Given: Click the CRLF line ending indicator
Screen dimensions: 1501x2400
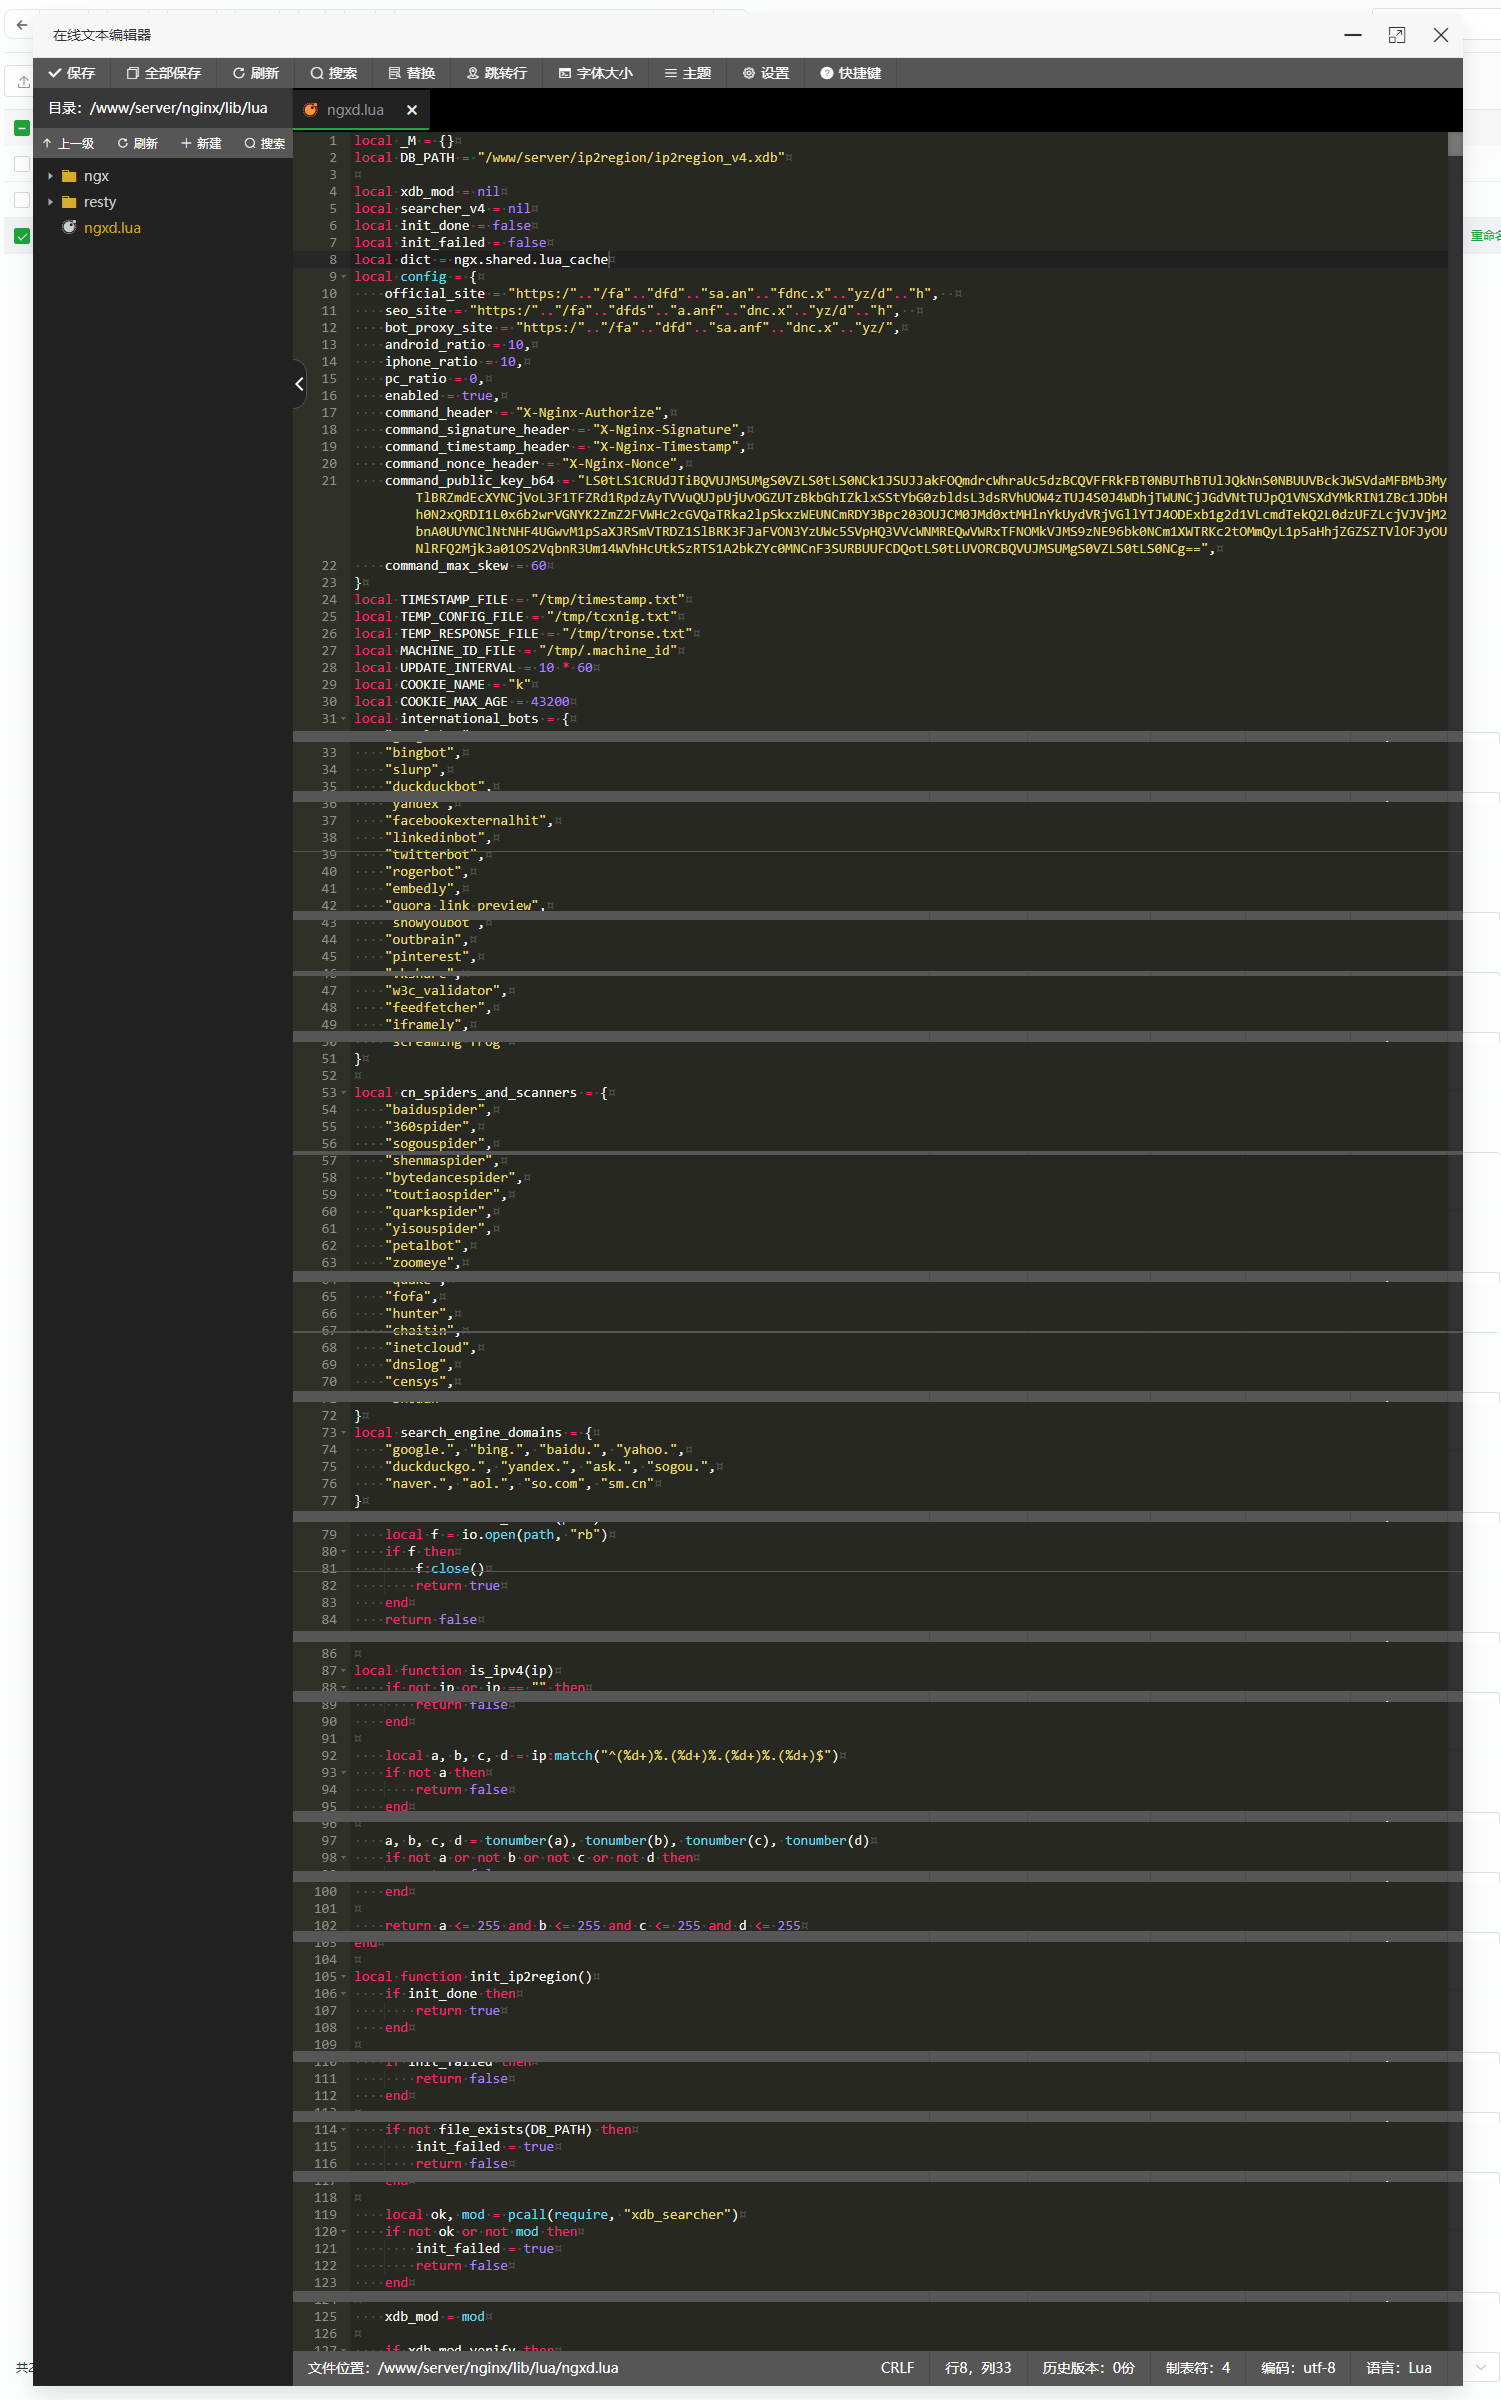Looking at the screenshot, I should coord(897,2368).
